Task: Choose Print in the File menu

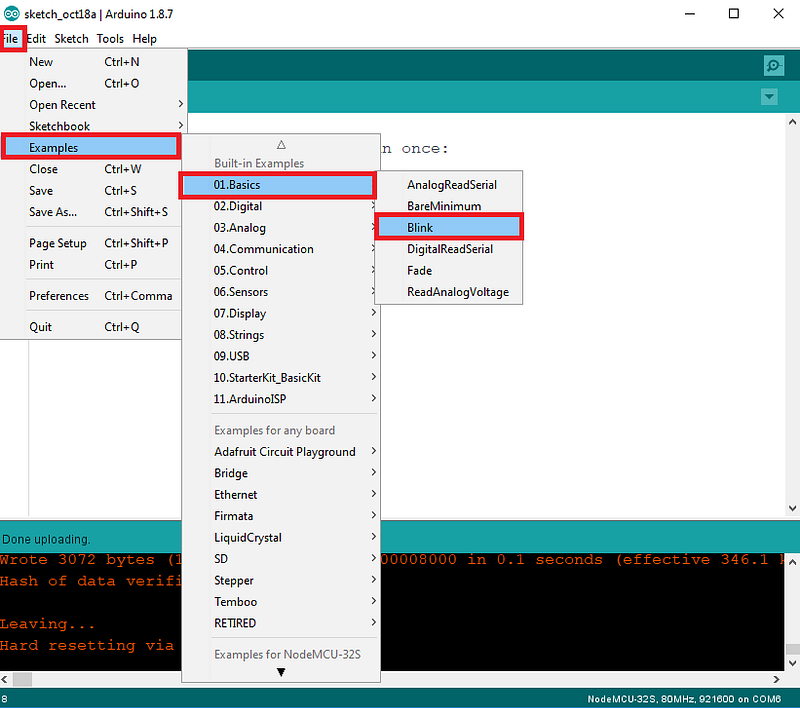Action: [91, 265]
